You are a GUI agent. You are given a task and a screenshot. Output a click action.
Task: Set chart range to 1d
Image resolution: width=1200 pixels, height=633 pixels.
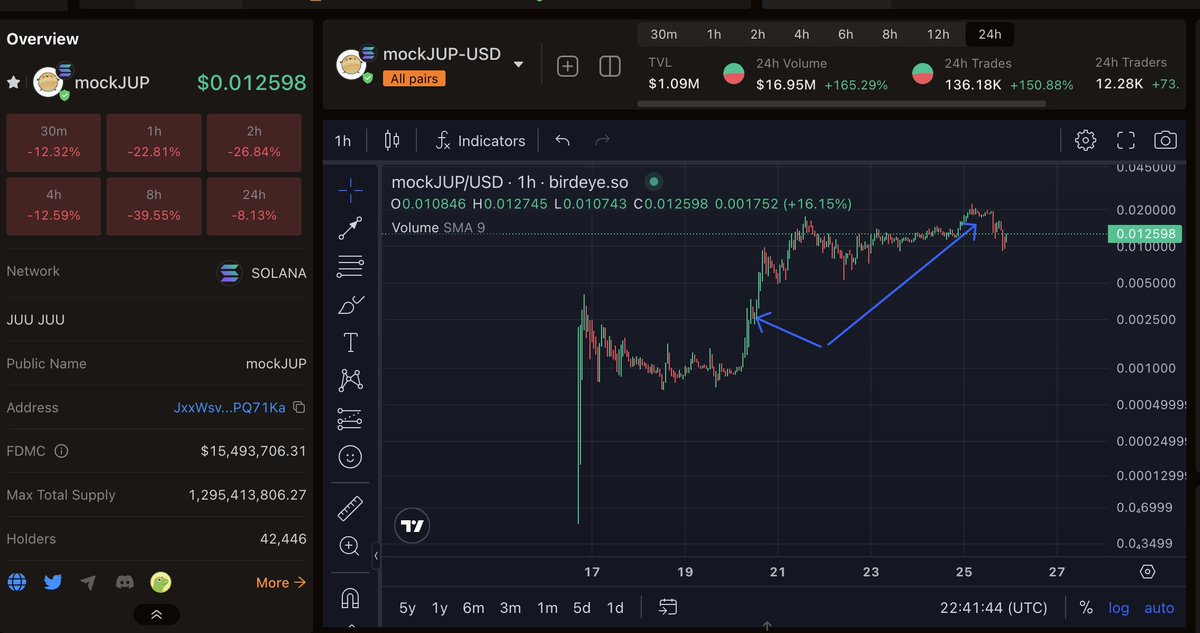[x=615, y=608]
